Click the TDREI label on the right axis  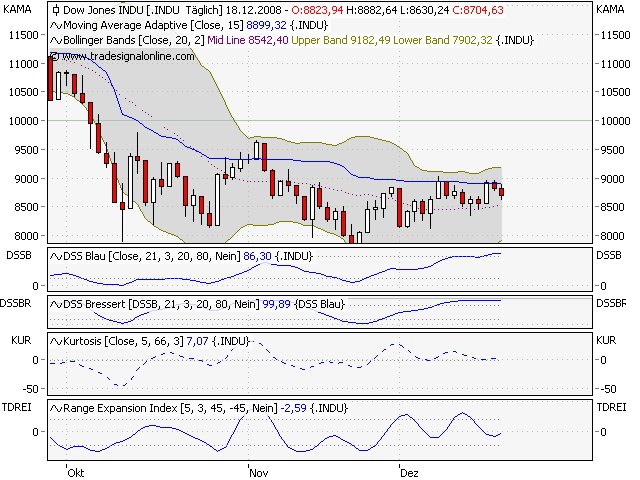point(611,407)
